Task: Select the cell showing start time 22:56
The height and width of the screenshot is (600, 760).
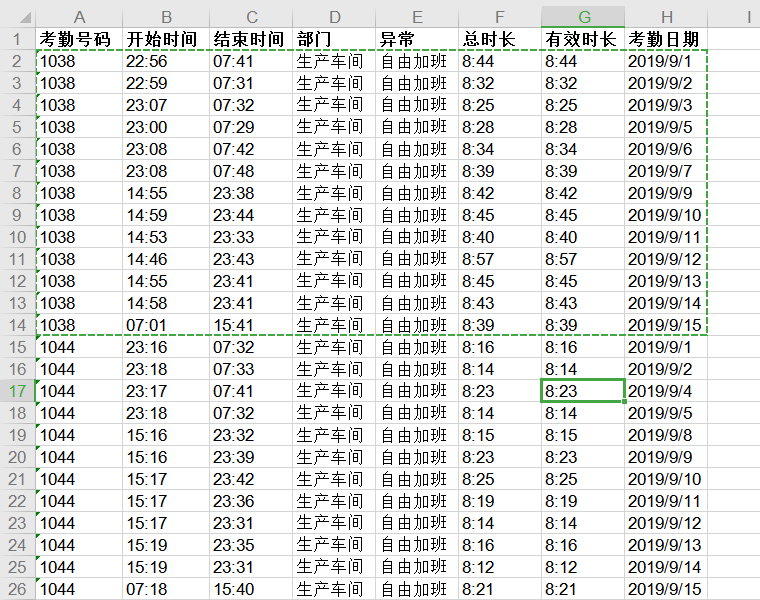Action: tap(166, 61)
